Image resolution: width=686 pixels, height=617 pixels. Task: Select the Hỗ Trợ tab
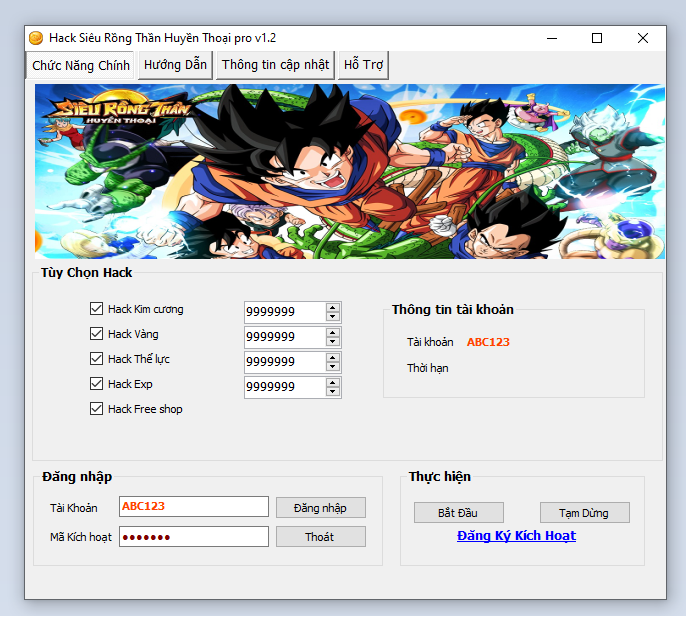pyautogui.click(x=363, y=65)
